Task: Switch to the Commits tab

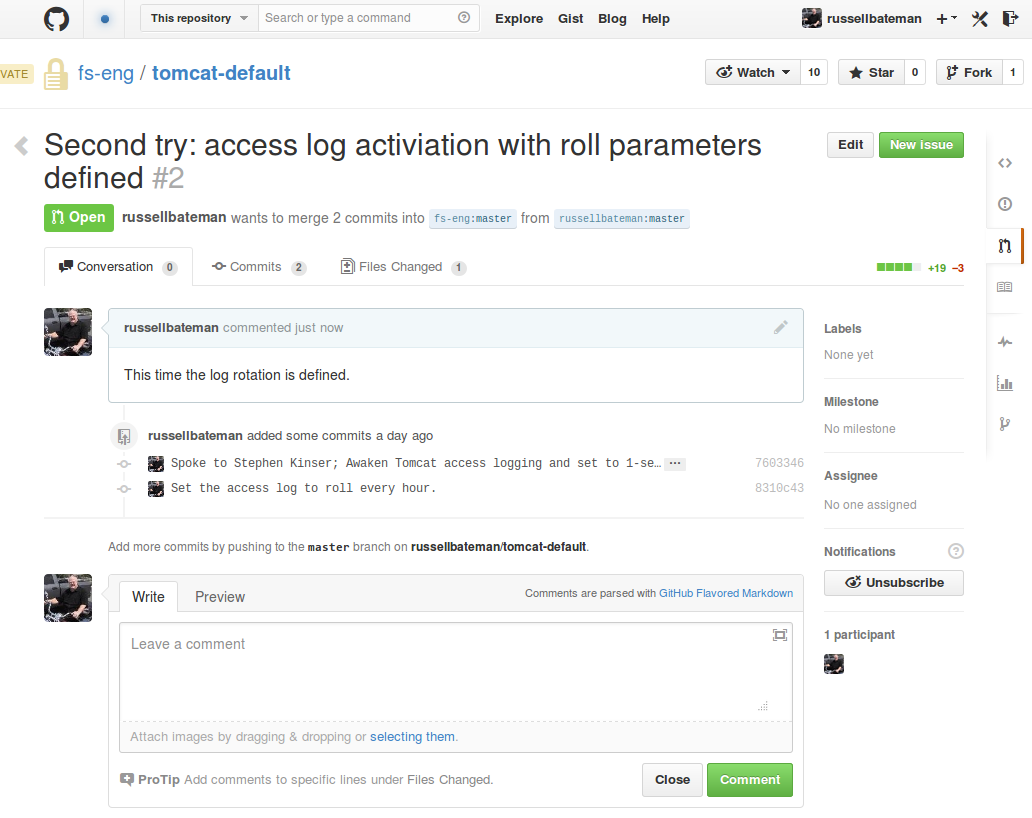Action: 259,267
